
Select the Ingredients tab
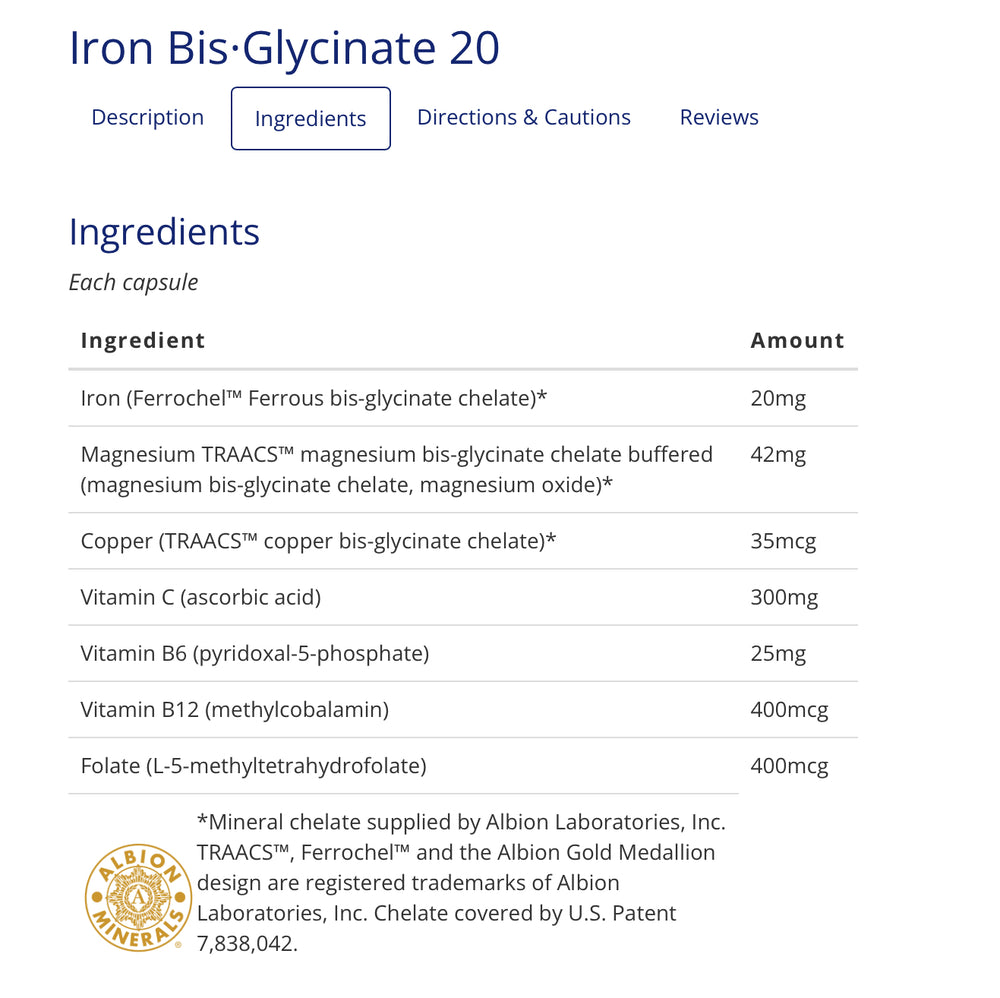tap(311, 119)
